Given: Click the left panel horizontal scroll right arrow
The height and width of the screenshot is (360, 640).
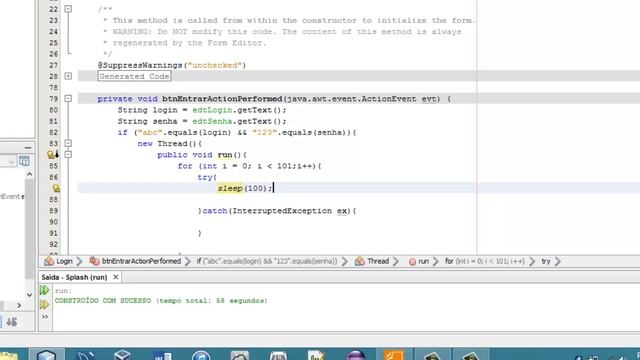Looking at the screenshot, I should (x=19, y=305).
